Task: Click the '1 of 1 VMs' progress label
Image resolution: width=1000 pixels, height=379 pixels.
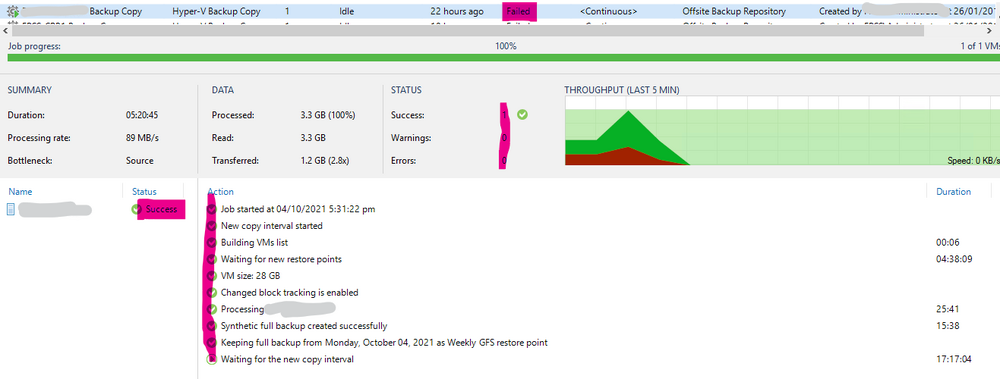Action: click(x=980, y=47)
